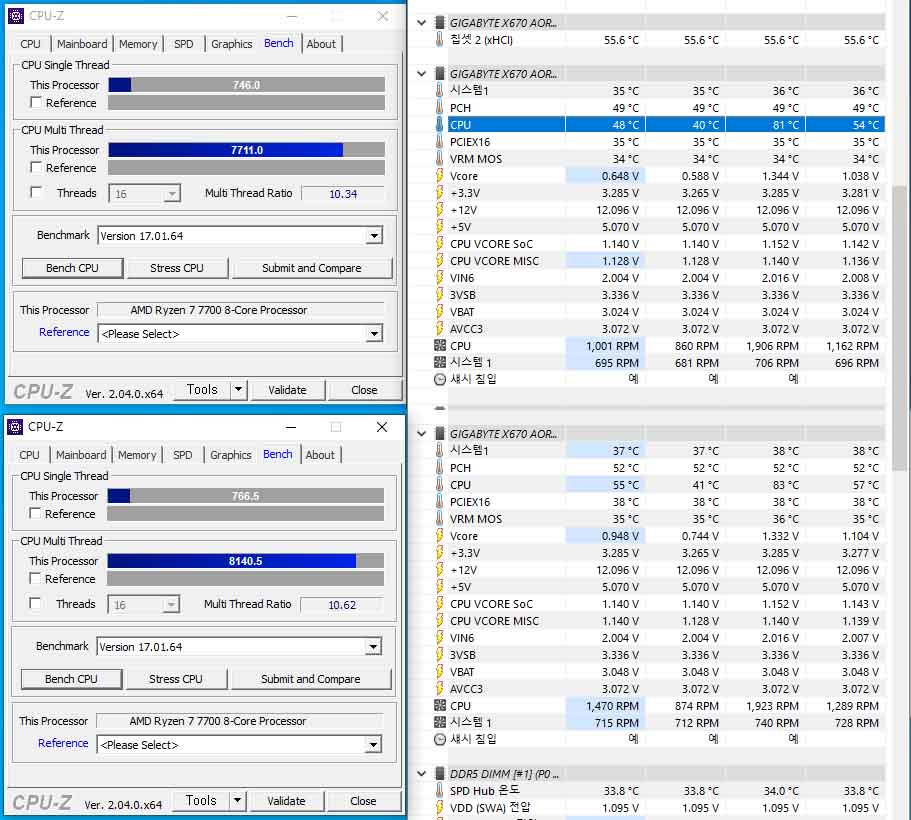
Task: Open Reference processor dropdown in upper CPU-Z
Action: (374, 334)
